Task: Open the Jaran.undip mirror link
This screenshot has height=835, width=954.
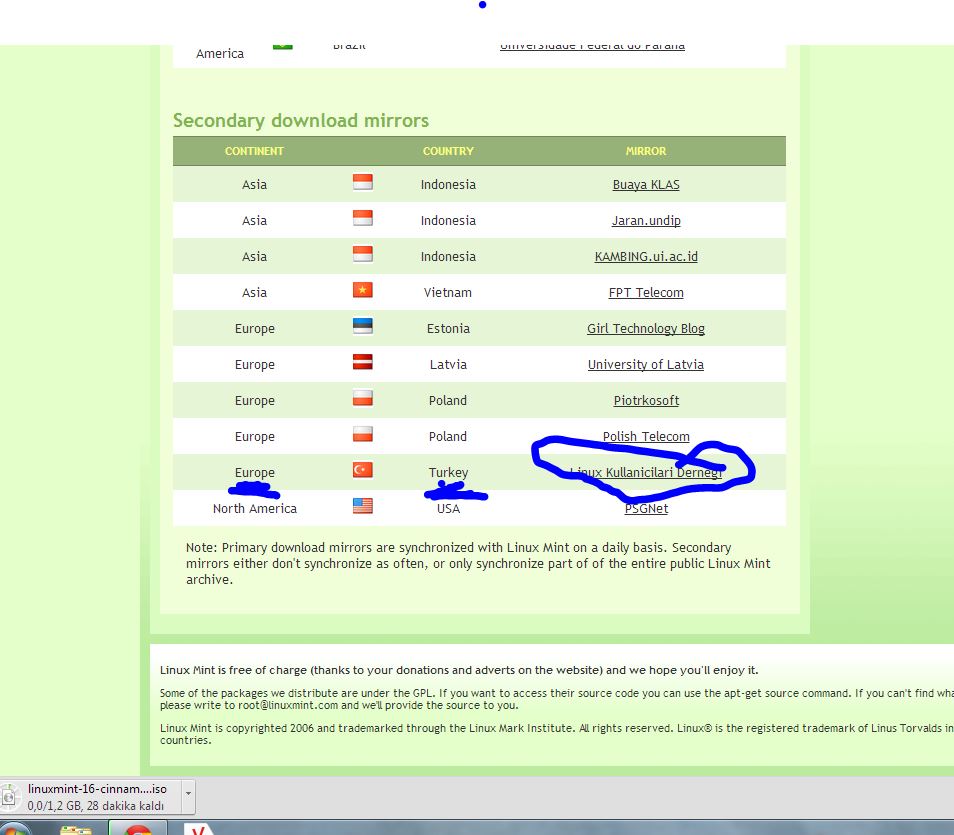Action: pyautogui.click(x=646, y=220)
